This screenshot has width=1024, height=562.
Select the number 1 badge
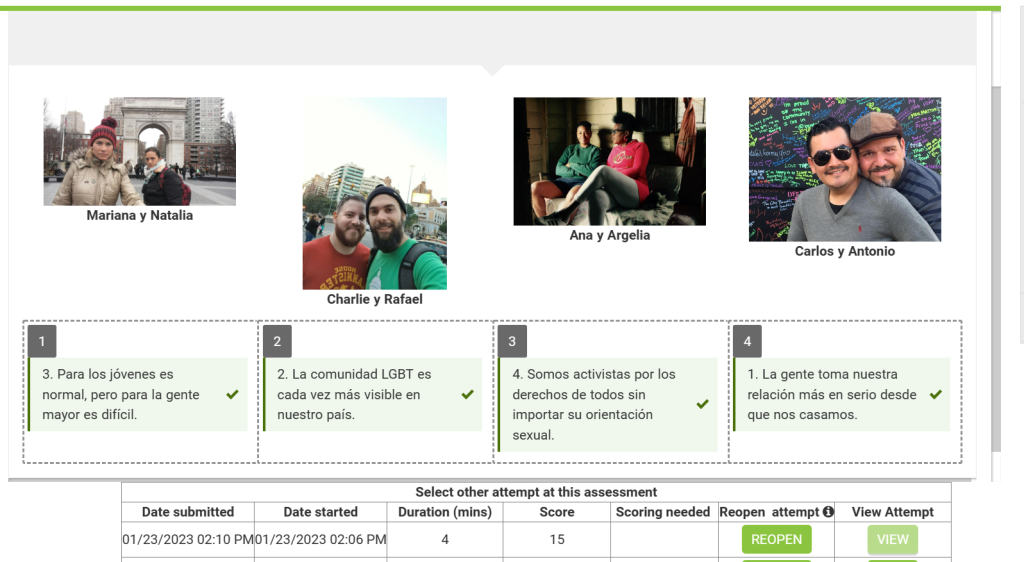click(x=42, y=341)
